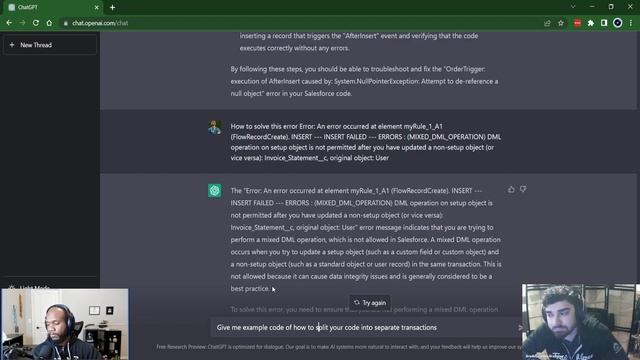This screenshot has width=640, height=360.
Task: Click the Try again button
Action: coord(370,303)
